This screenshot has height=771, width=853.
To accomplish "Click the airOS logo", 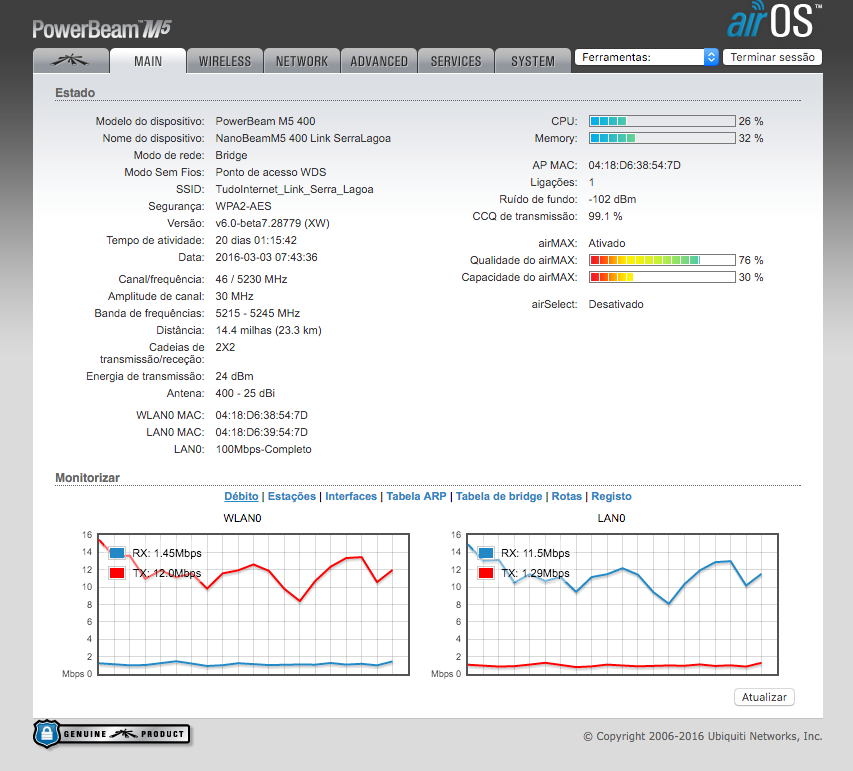I will pyautogui.click(x=774, y=21).
